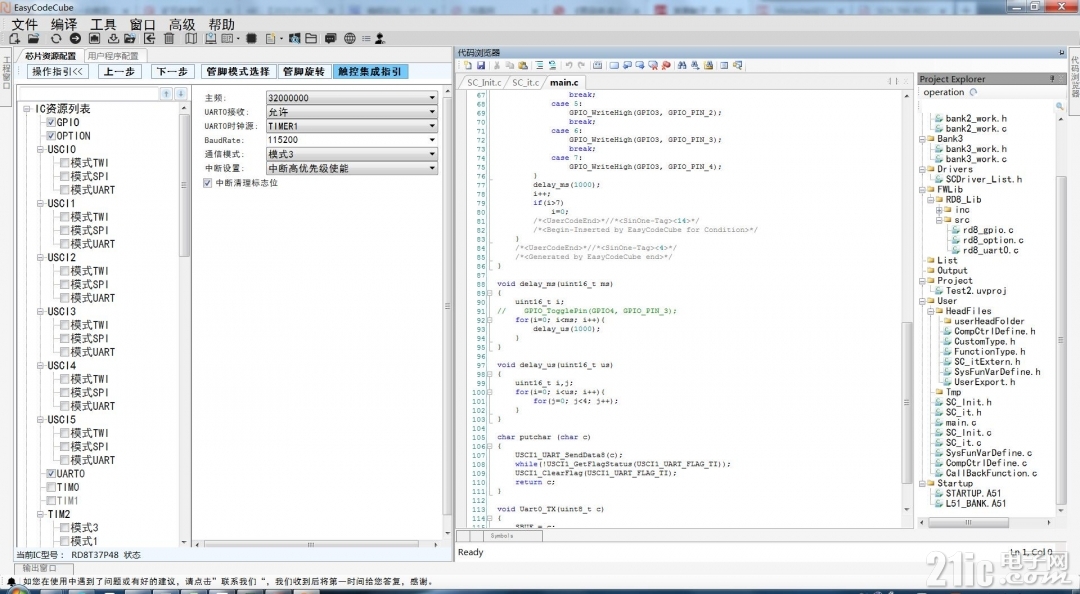Viewport: 1080px width, 594px height.
Task: Click the toggle bookmark rectangle icon
Action: click(614, 65)
